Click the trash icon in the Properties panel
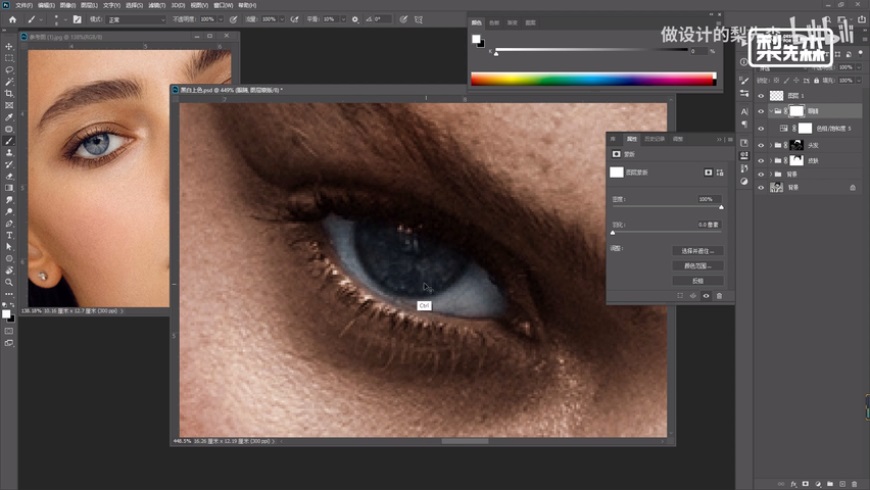870x490 pixels. pyautogui.click(x=718, y=296)
